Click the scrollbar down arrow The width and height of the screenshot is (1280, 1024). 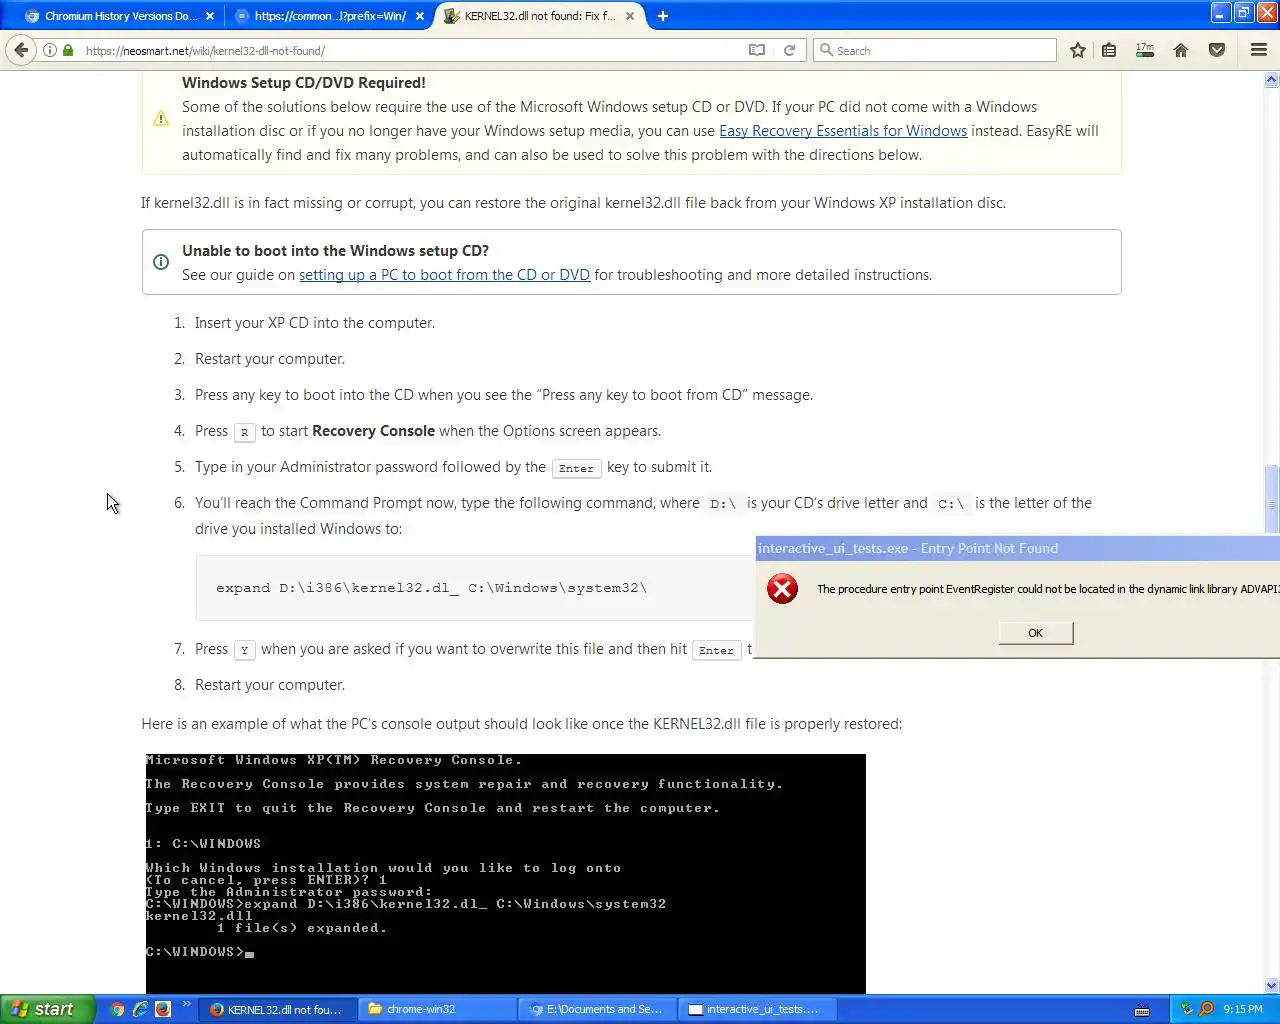pyautogui.click(x=1272, y=985)
